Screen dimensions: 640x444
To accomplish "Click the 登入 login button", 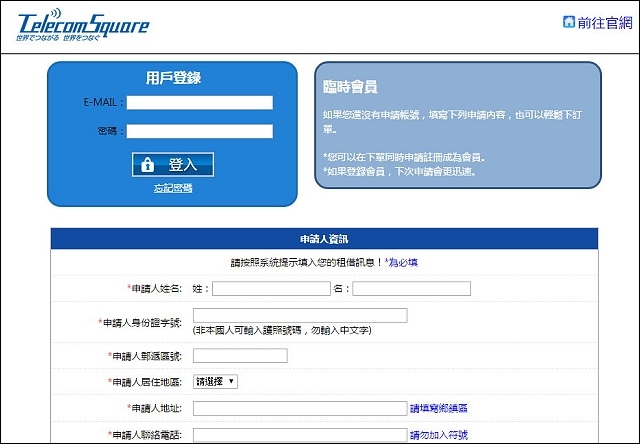I will 173,164.
